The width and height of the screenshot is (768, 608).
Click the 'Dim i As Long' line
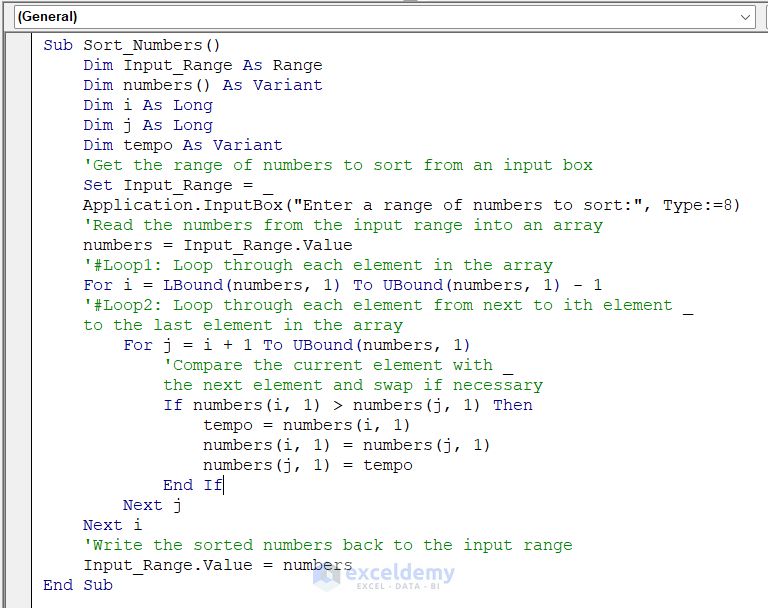tap(148, 105)
